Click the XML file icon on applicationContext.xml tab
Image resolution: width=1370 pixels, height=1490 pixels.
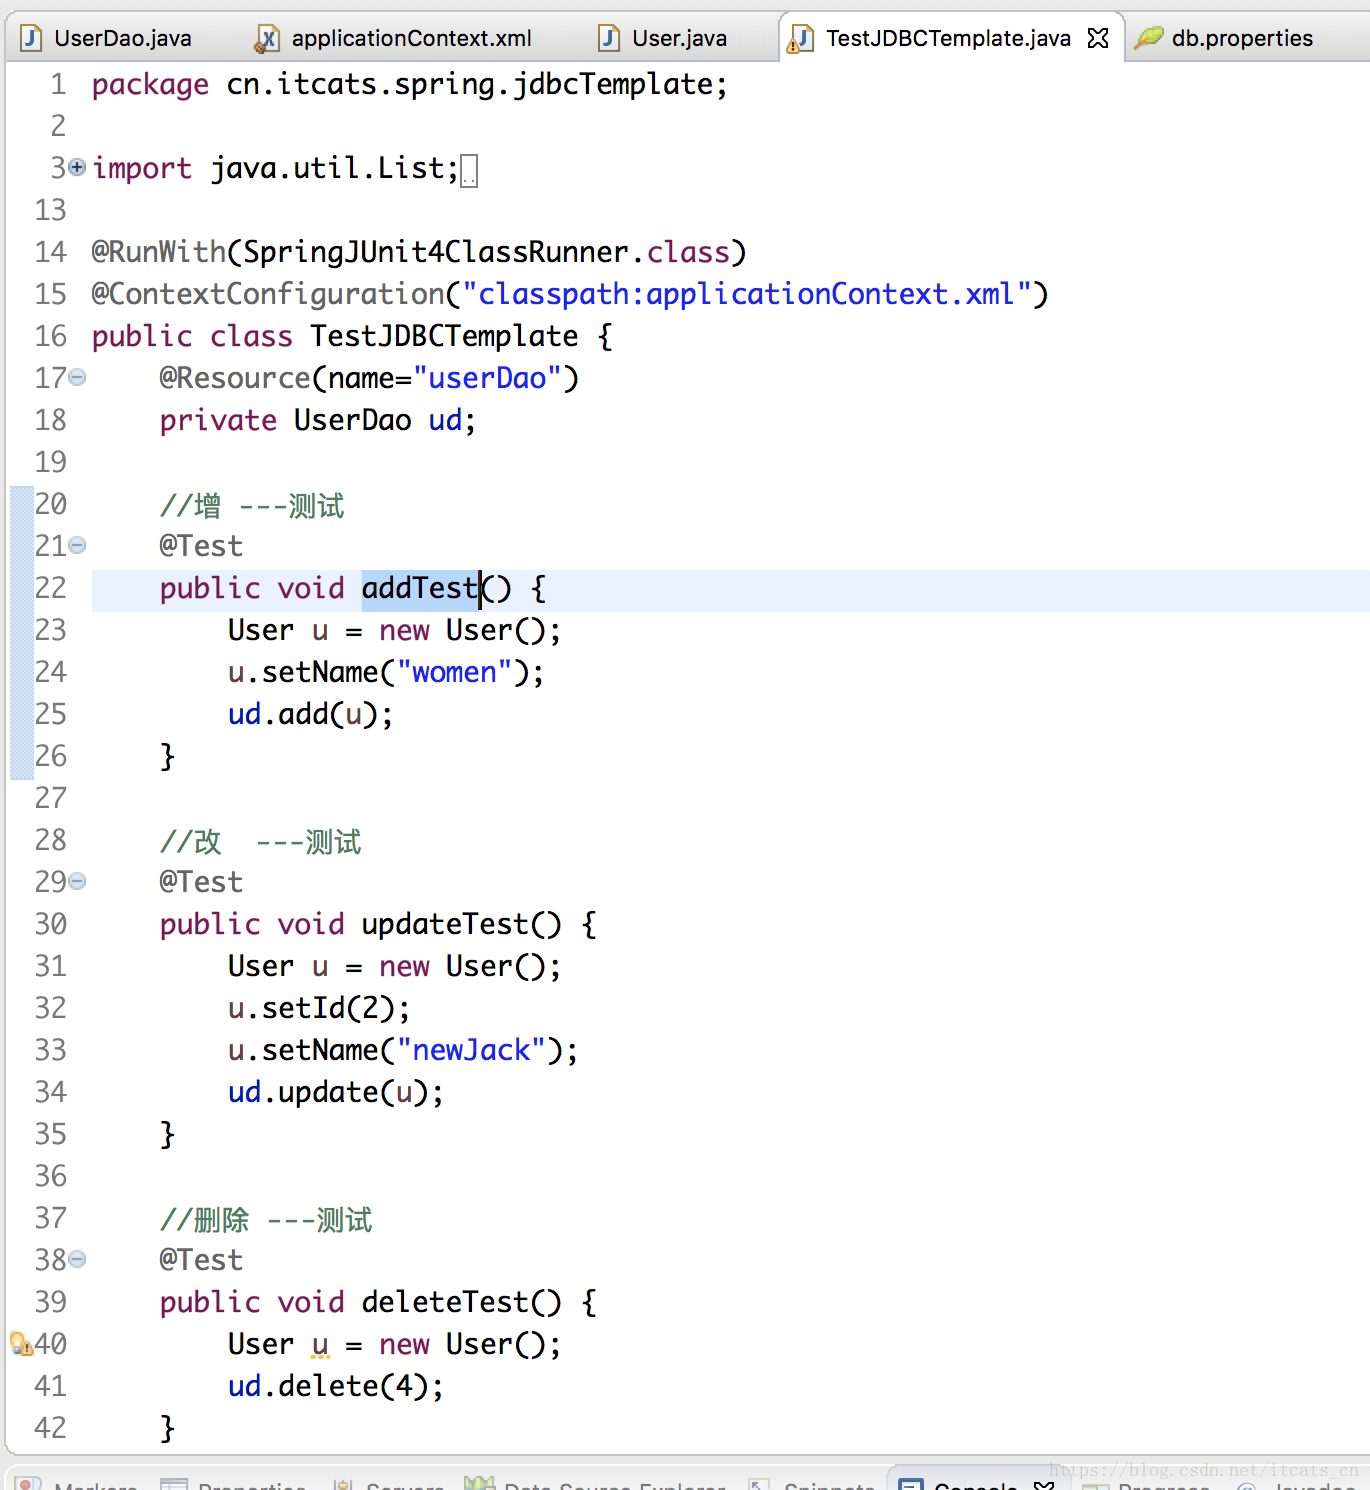267,38
